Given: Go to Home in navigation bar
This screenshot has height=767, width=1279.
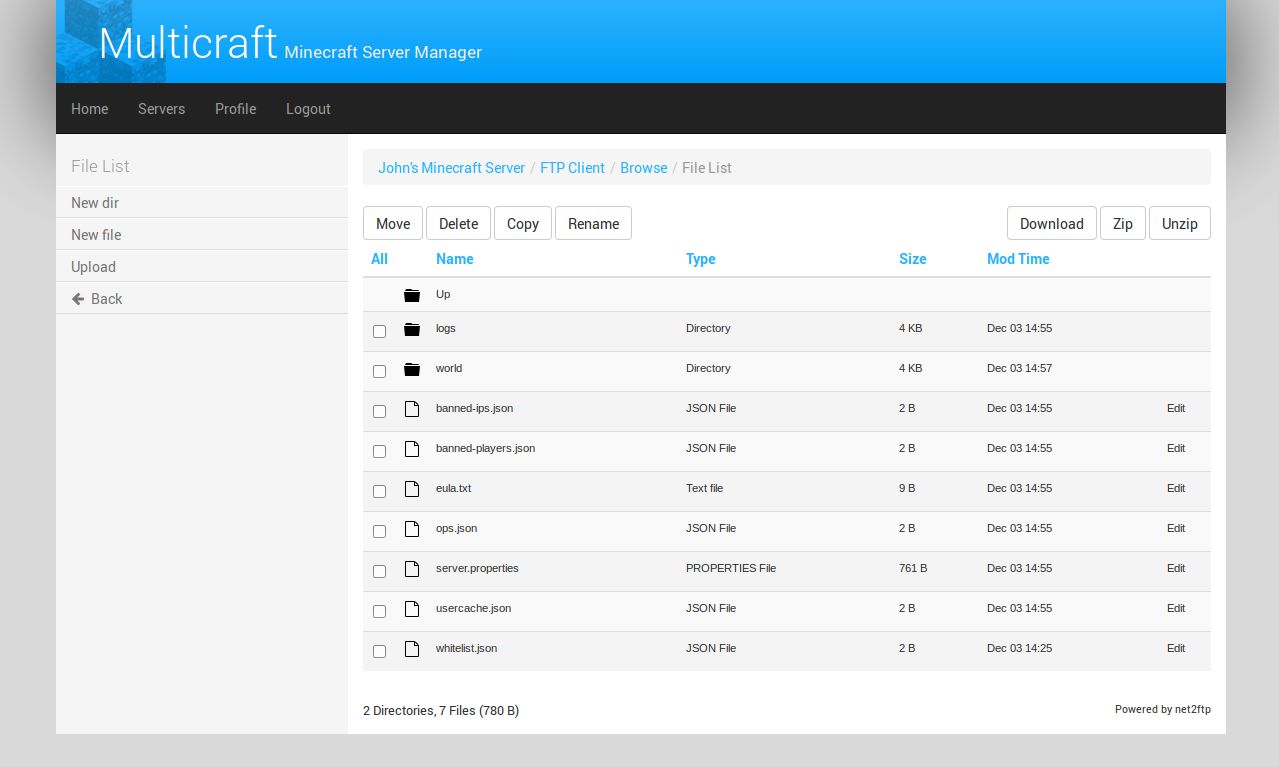Looking at the screenshot, I should [x=90, y=109].
